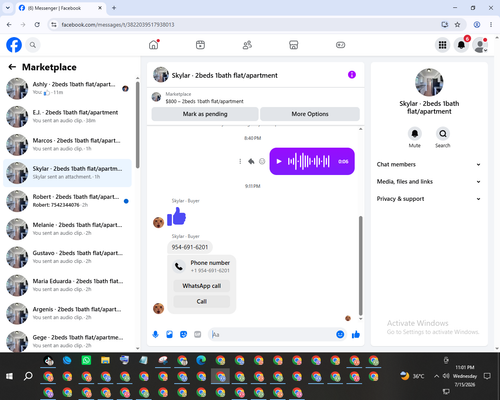Image resolution: width=500 pixels, height=400 pixels.
Task: Open Skylar profile picture in right panel
Action: (429, 82)
